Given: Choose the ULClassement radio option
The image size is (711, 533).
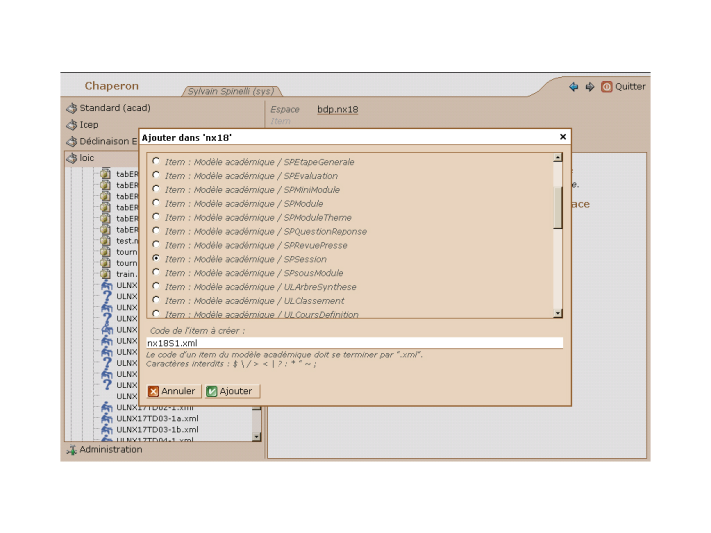Looking at the screenshot, I should coord(156,300).
